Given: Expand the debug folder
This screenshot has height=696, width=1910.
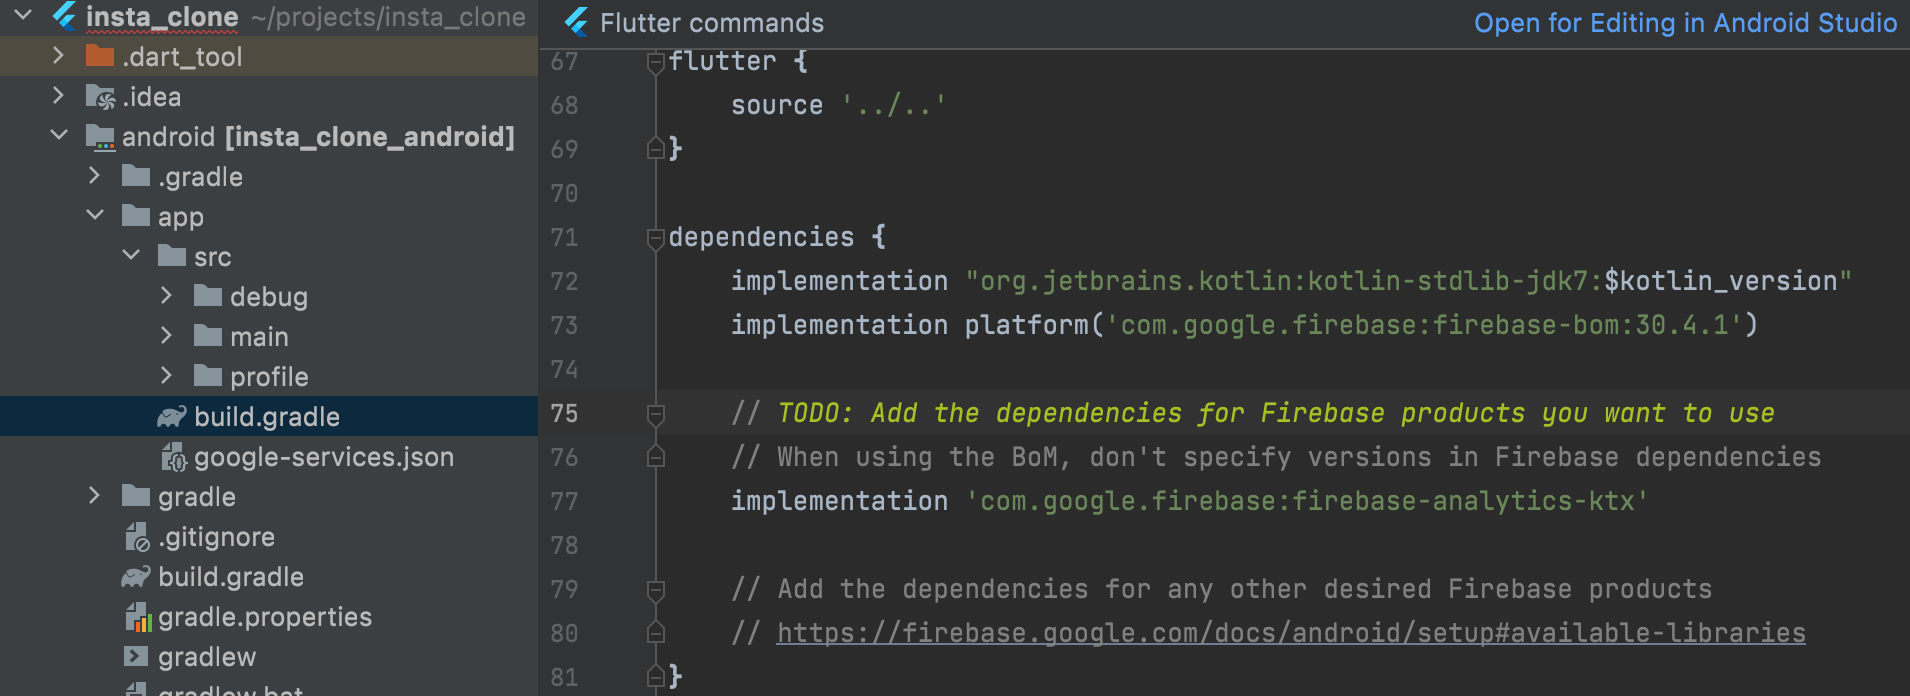Looking at the screenshot, I should click(x=166, y=295).
